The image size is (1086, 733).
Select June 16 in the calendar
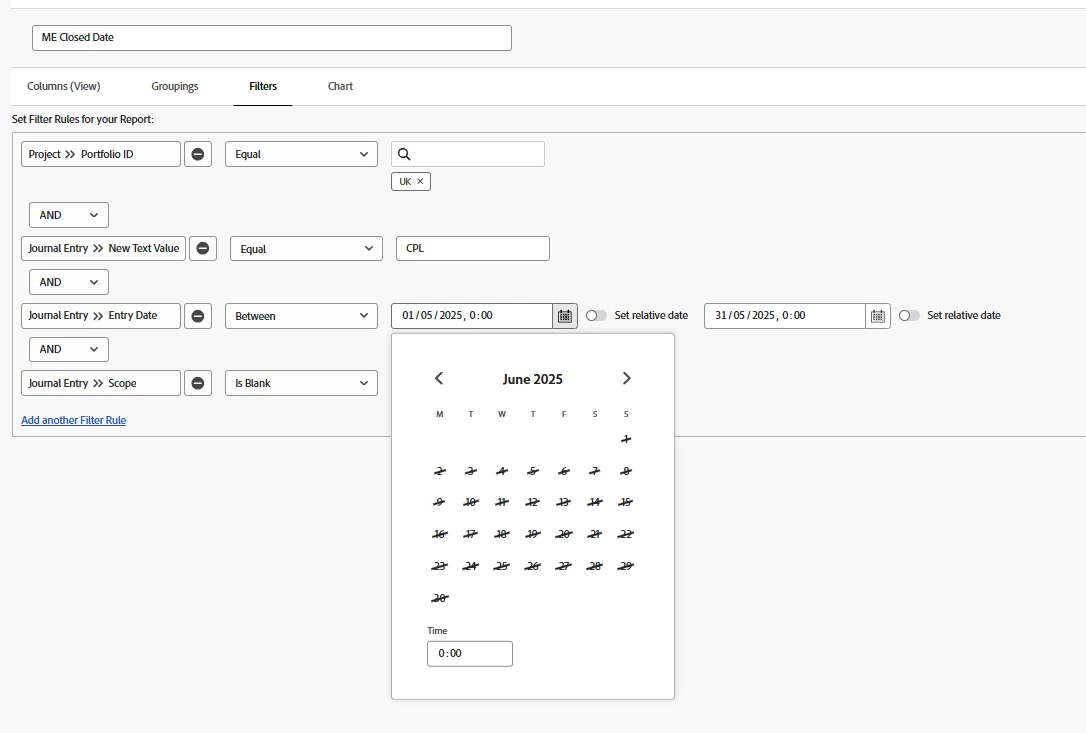coord(439,534)
